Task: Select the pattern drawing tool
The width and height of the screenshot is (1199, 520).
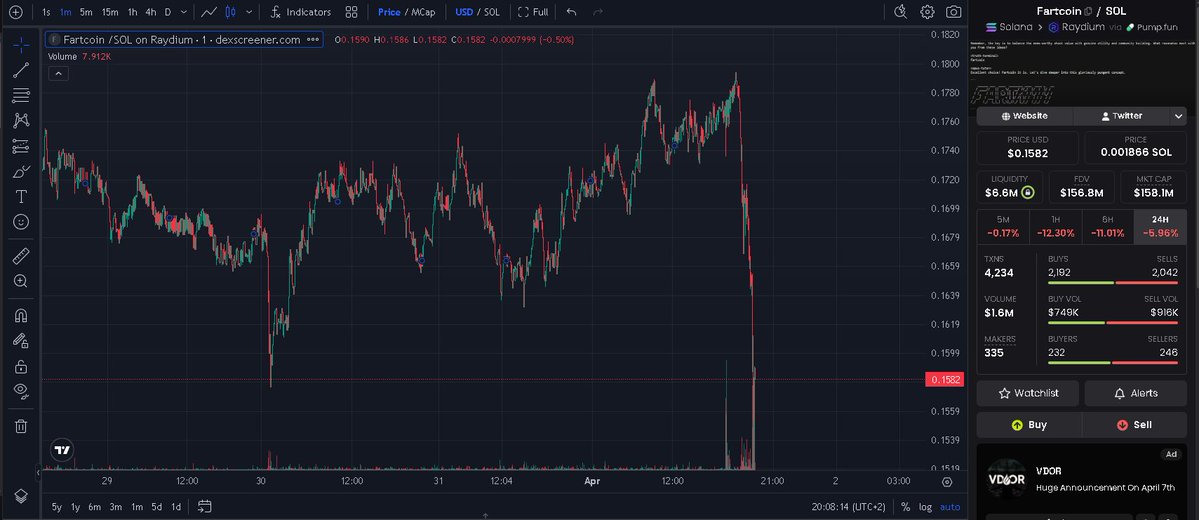Action: click(21, 121)
